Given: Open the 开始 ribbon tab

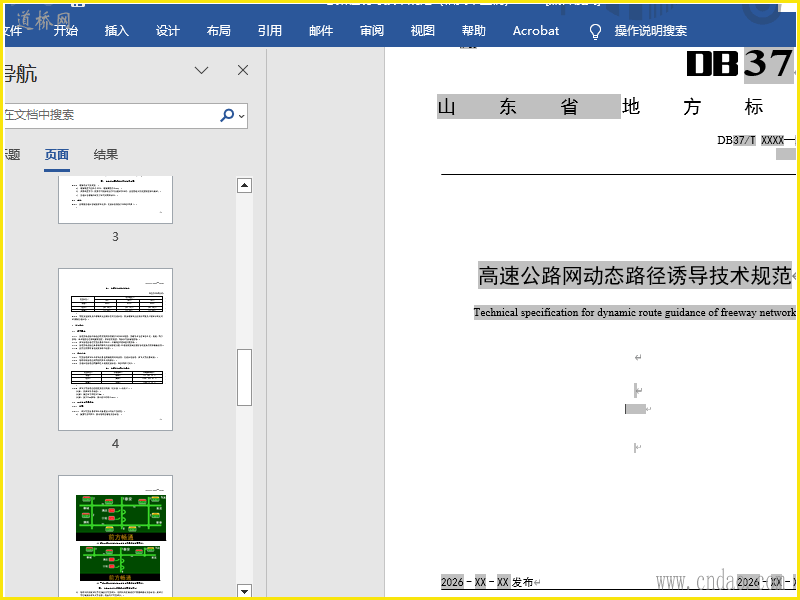Looking at the screenshot, I should (66, 31).
